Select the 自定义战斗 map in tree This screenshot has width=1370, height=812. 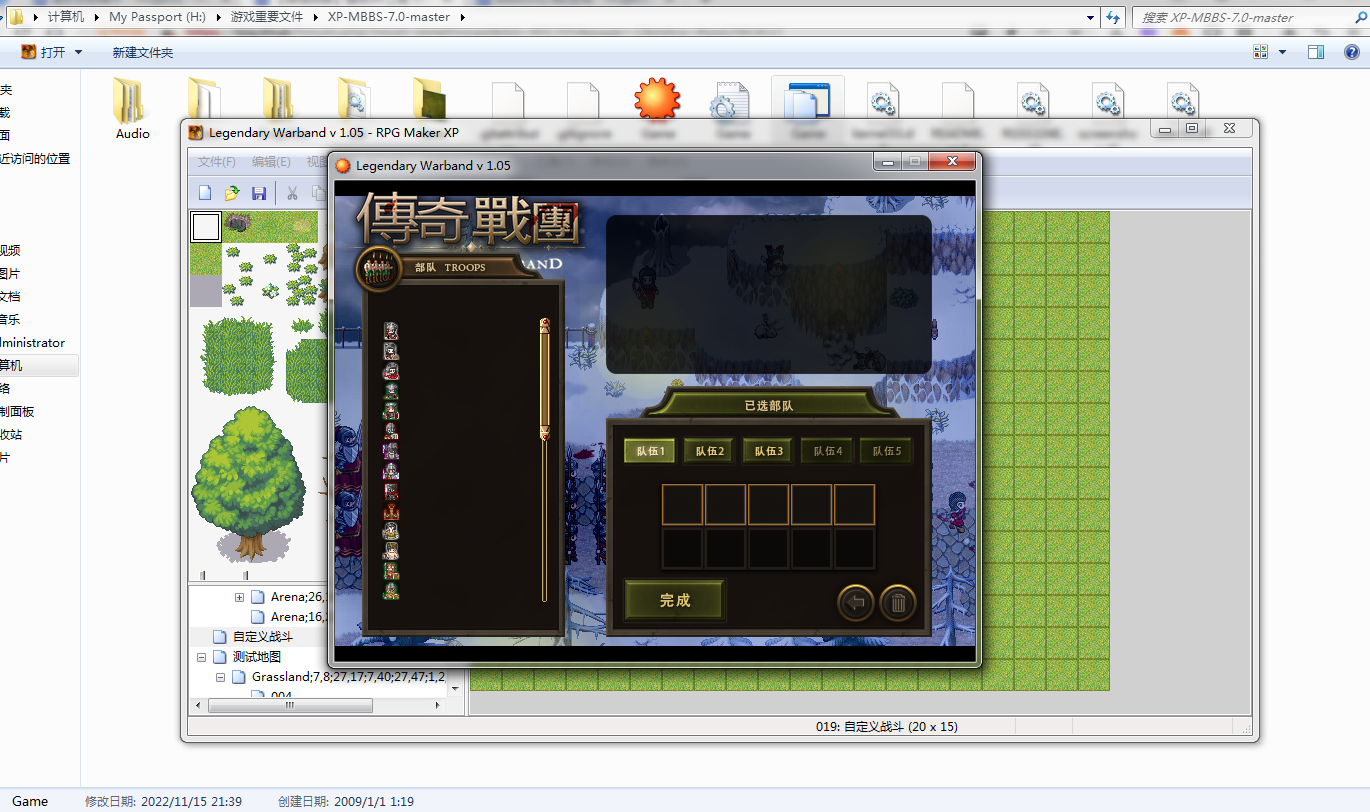263,637
